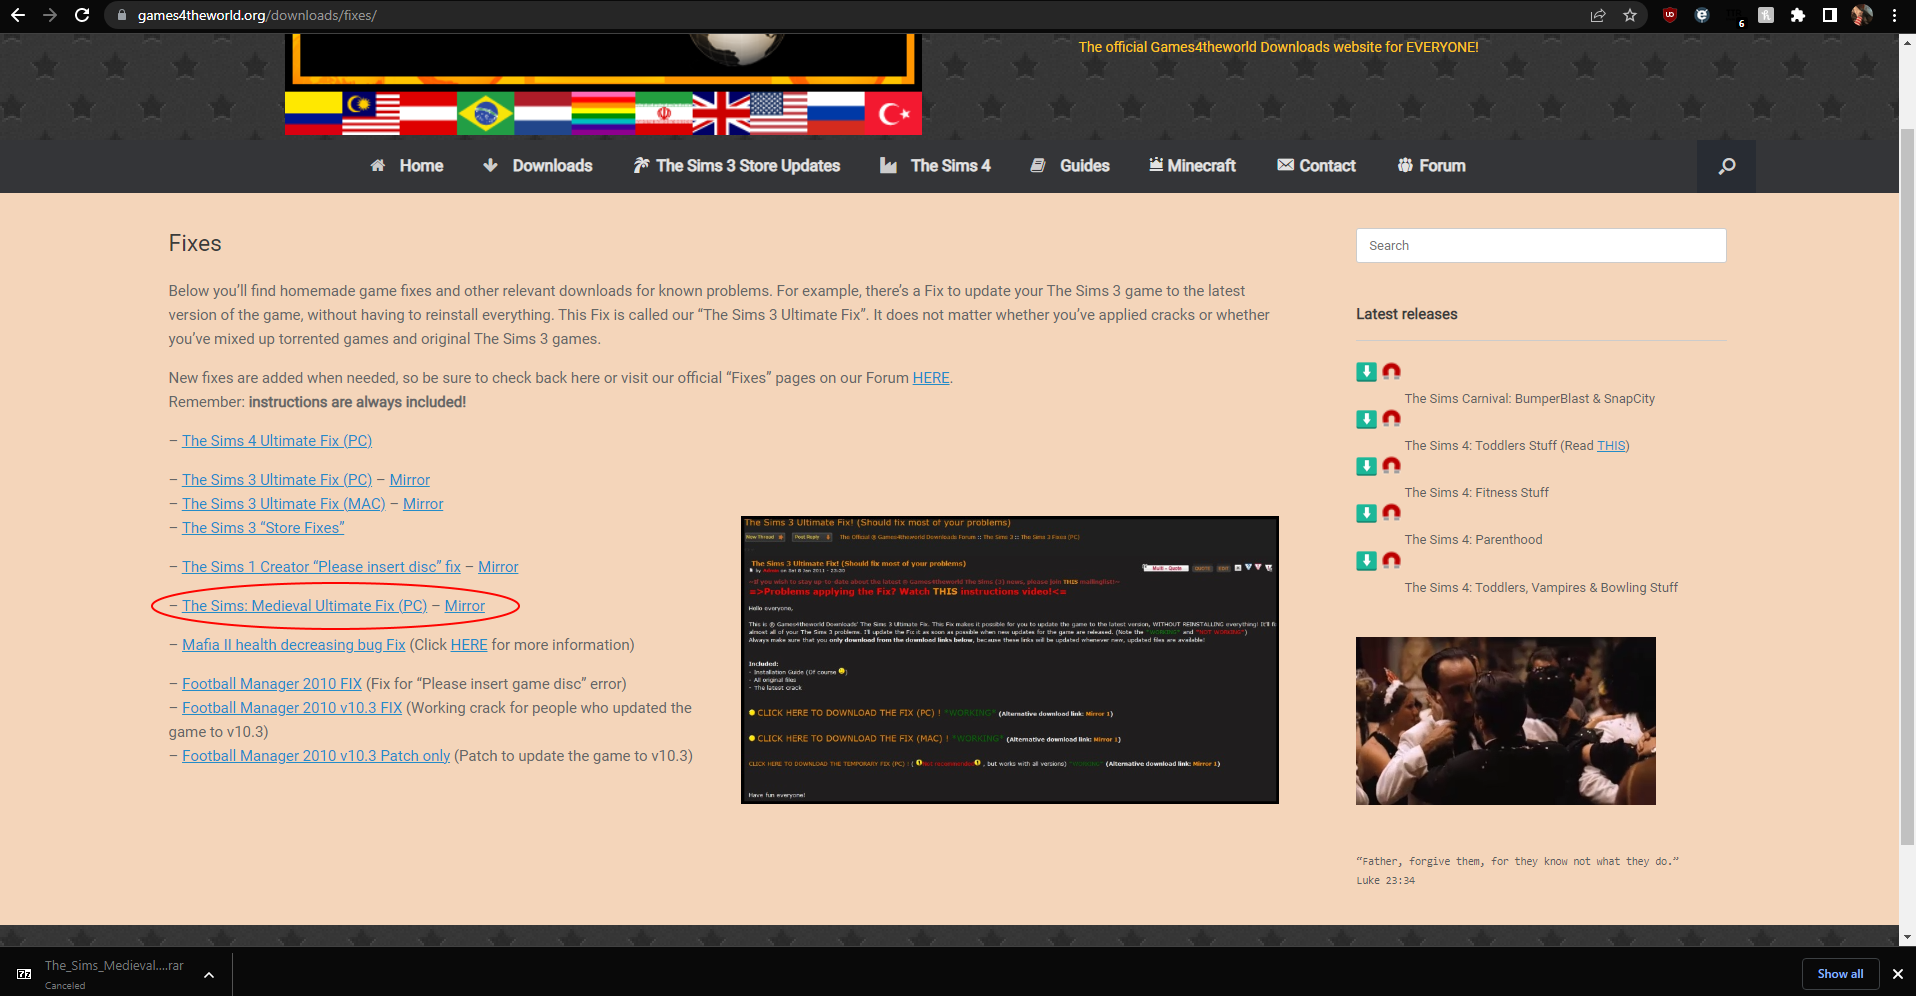
Task: Open The Sims: Medieval Ultimate Fix (PC) link
Action: 304,606
